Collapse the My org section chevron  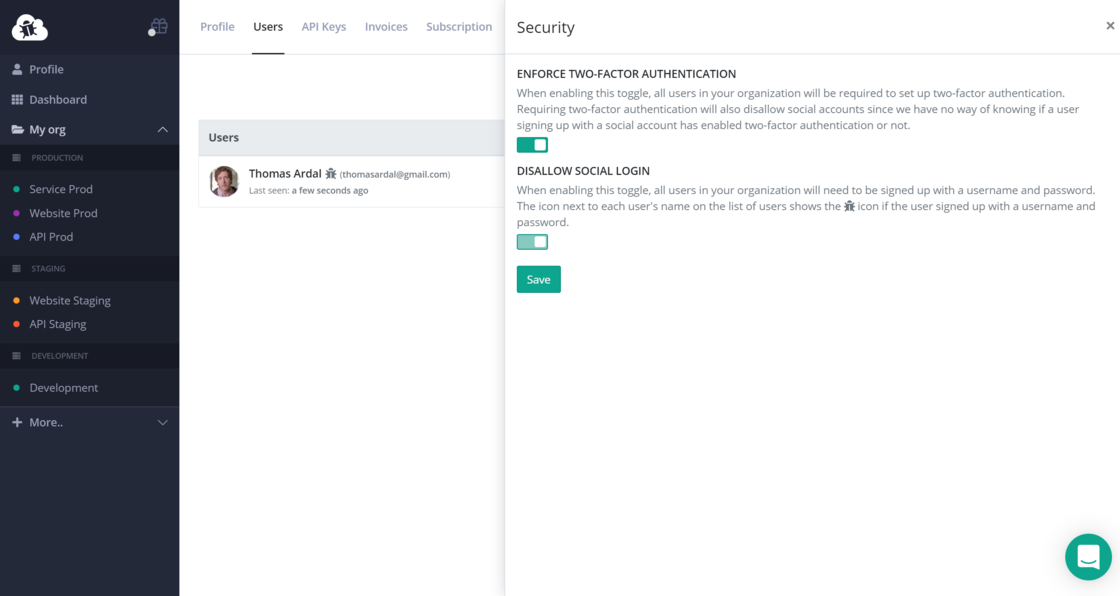tap(163, 129)
